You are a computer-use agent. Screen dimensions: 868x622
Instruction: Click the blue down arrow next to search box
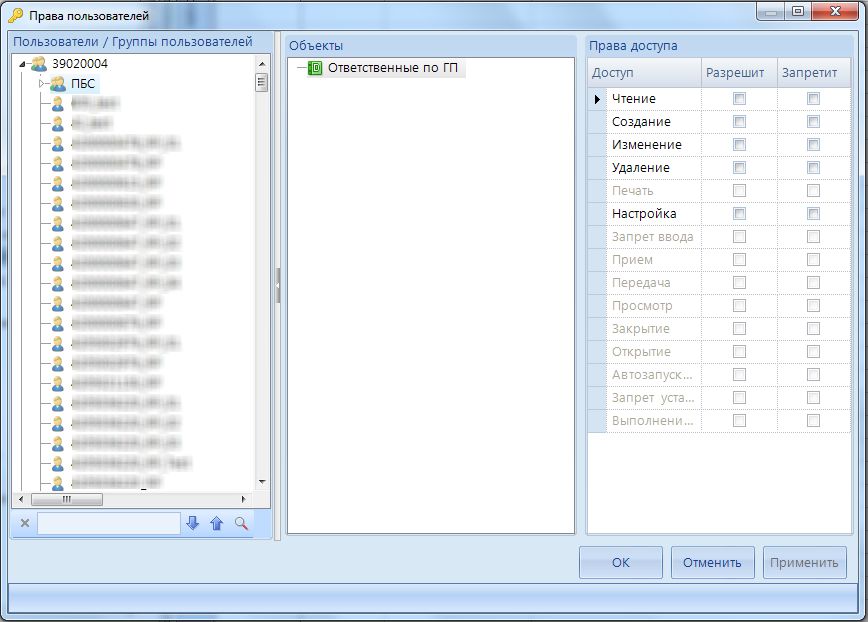193,523
